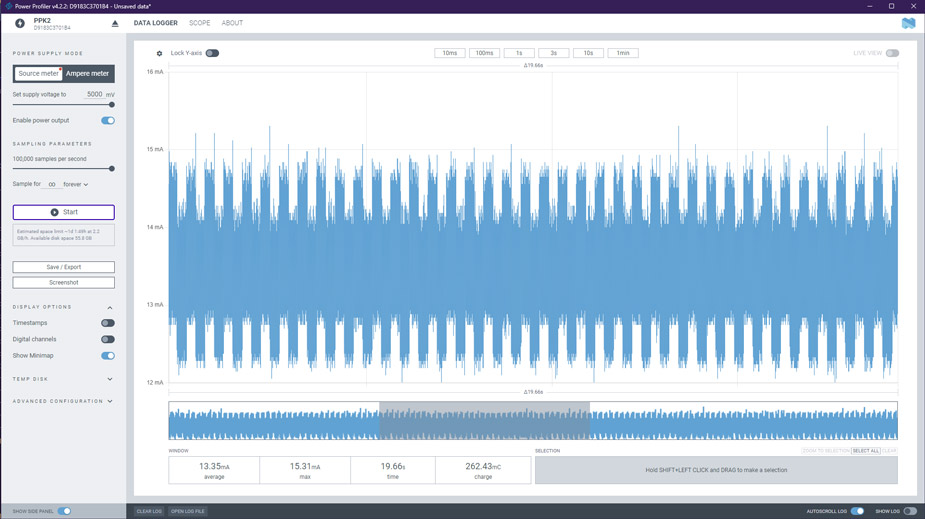The image size is (925, 519).
Task: Open the 'forever' sample duration dropdown
Action: click(x=76, y=184)
